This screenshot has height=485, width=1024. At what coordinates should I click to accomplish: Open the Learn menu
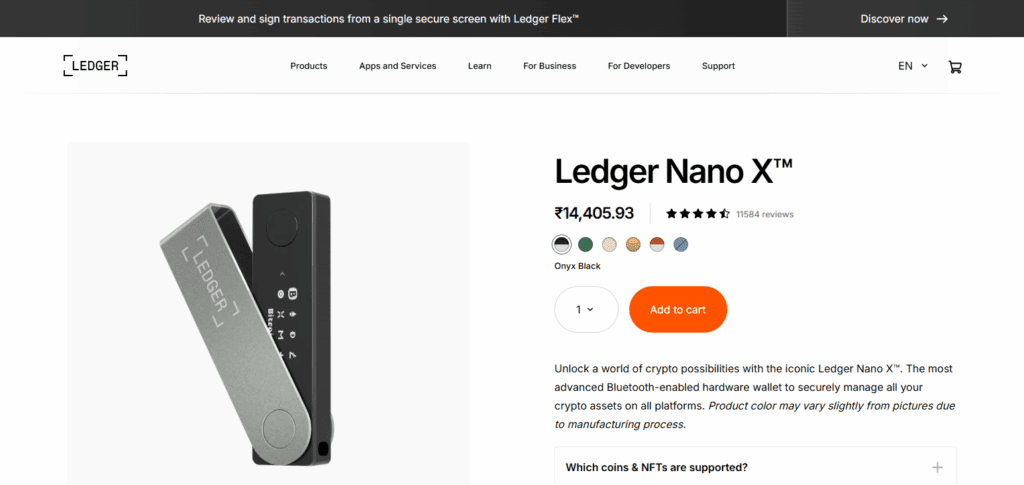pos(480,66)
